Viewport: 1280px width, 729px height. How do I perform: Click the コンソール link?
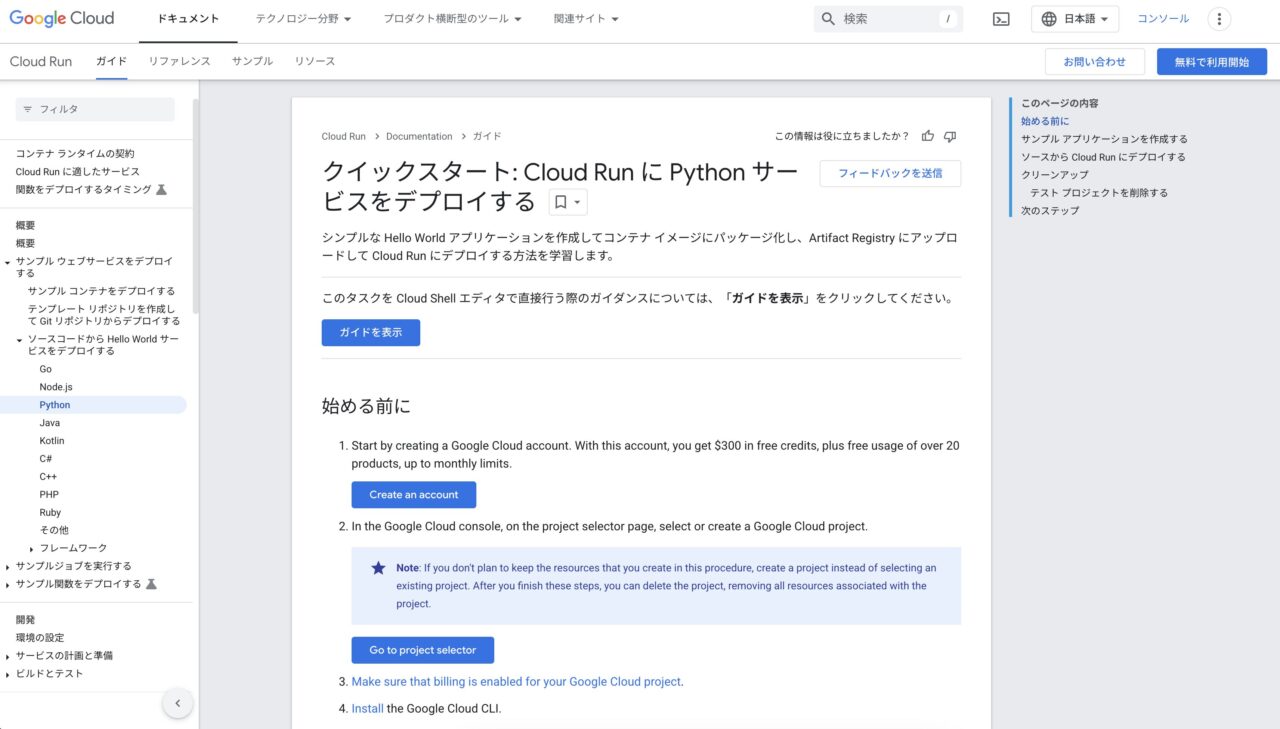(x=1163, y=19)
